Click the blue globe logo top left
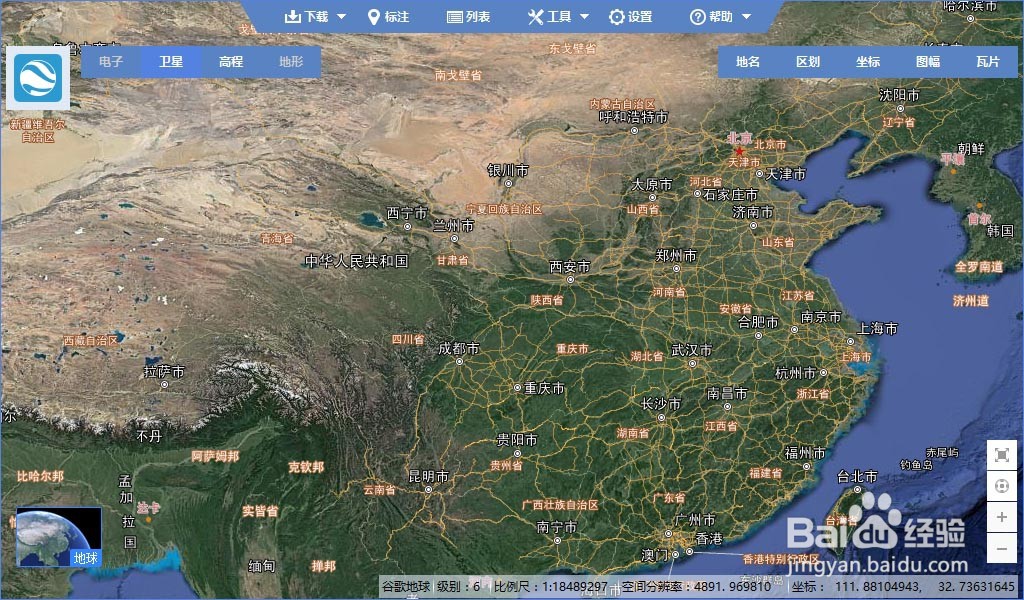The image size is (1024, 600). point(37,80)
